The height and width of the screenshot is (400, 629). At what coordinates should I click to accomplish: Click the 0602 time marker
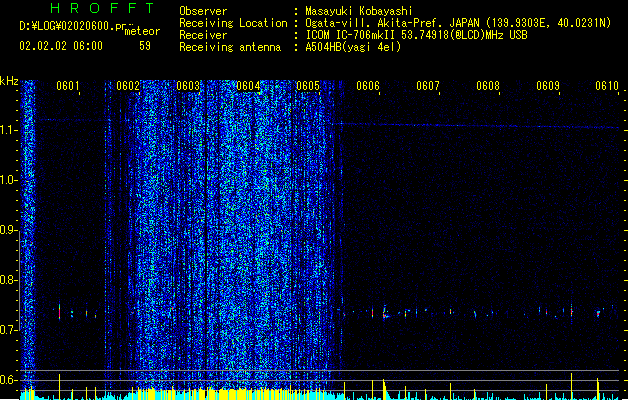[x=128, y=86]
